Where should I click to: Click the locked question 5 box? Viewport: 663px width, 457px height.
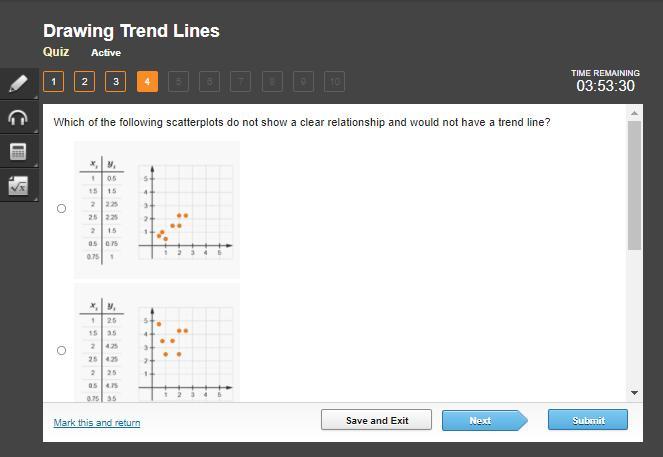pyautogui.click(x=178, y=82)
